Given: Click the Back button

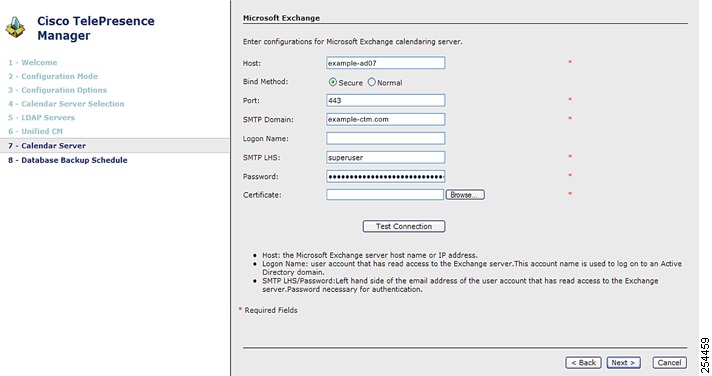Looking at the screenshot, I should [583, 362].
